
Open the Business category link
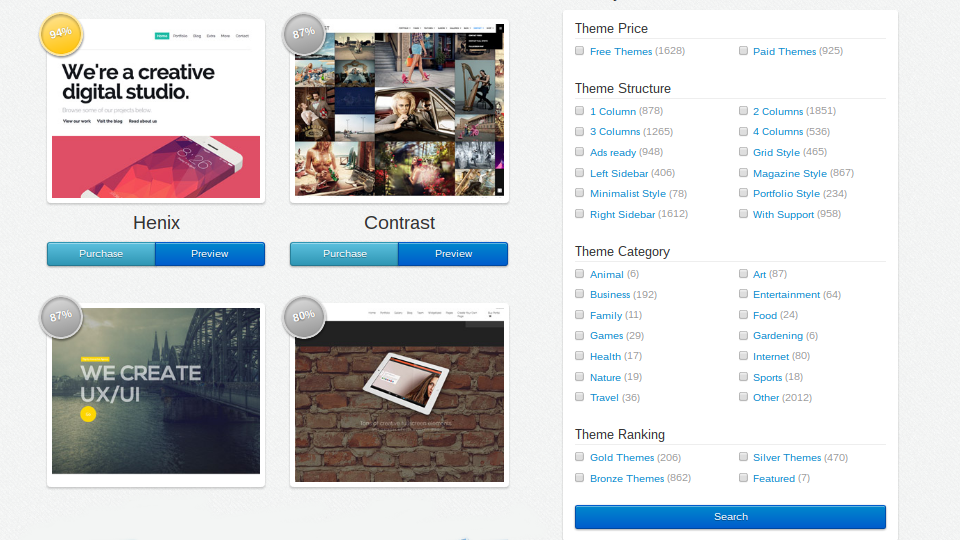click(610, 294)
